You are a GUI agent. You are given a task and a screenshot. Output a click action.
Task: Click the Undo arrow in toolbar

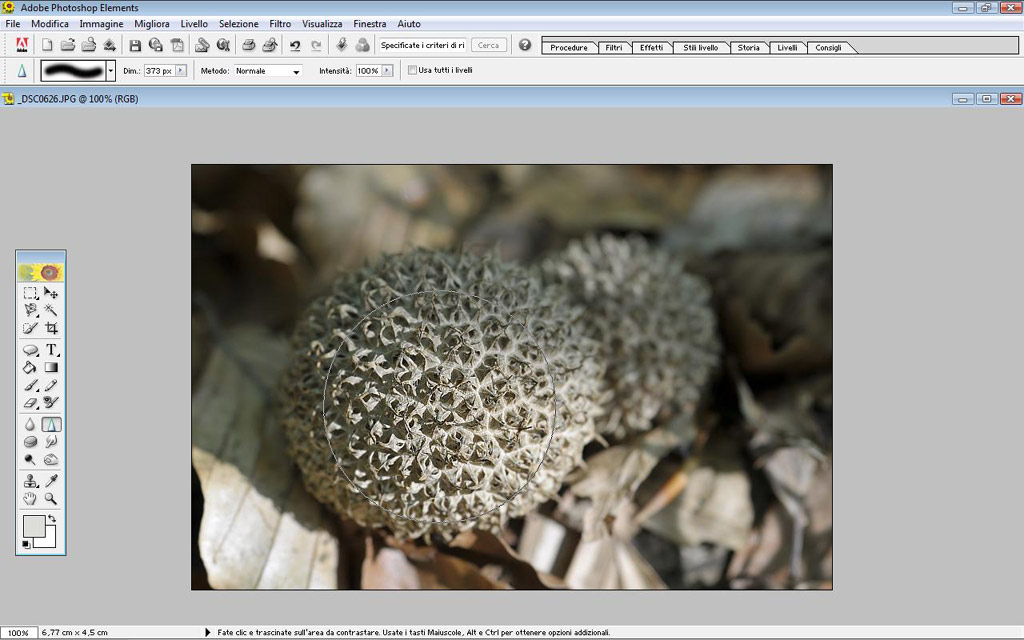[295, 45]
